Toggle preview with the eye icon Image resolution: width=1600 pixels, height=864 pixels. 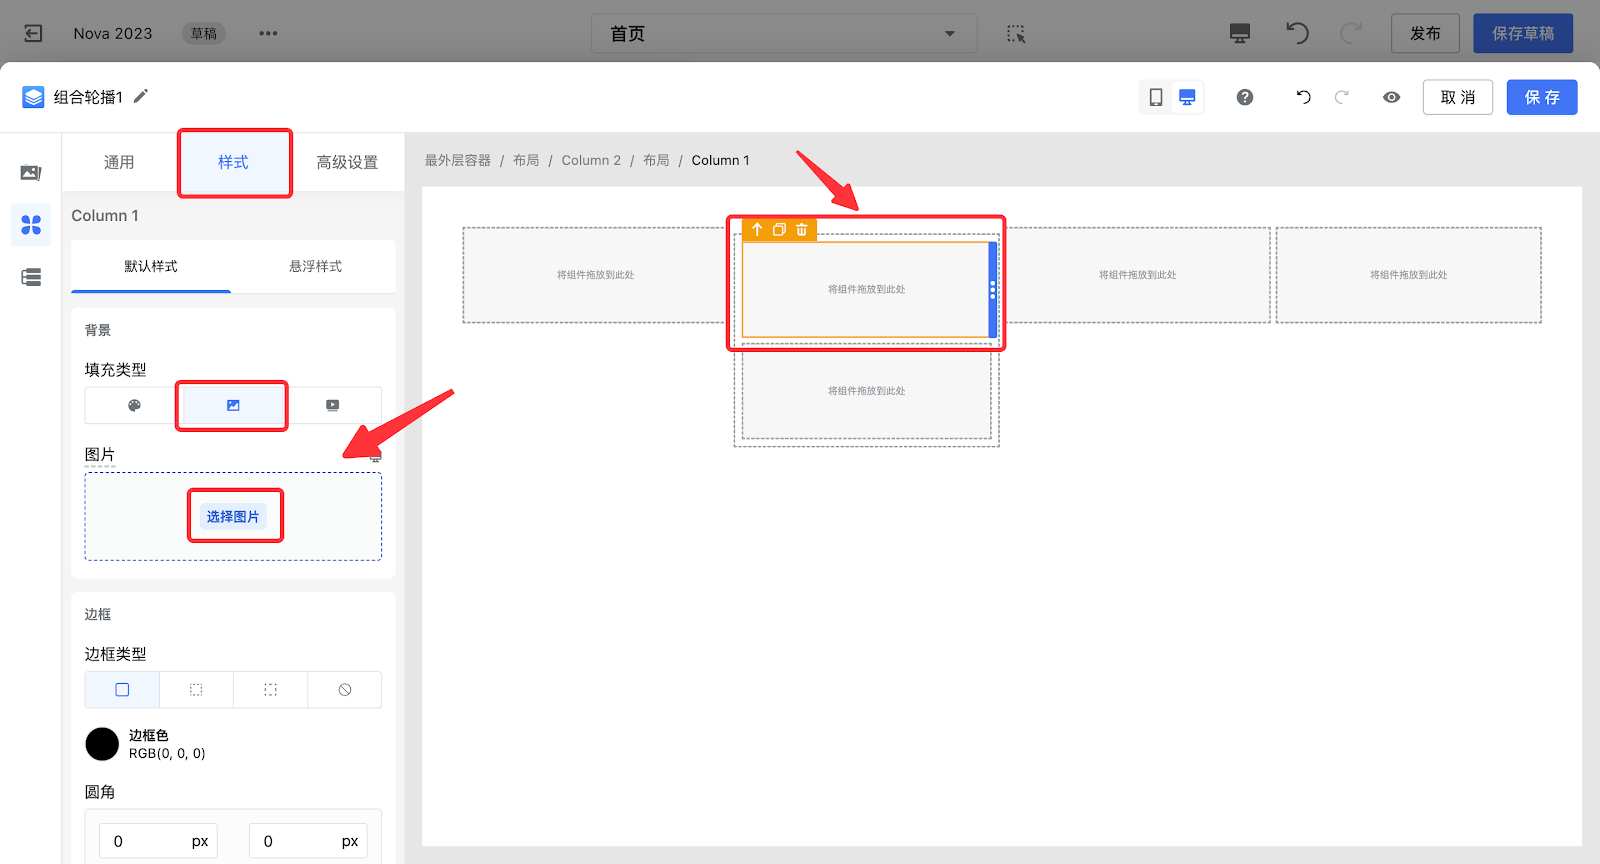click(x=1391, y=97)
